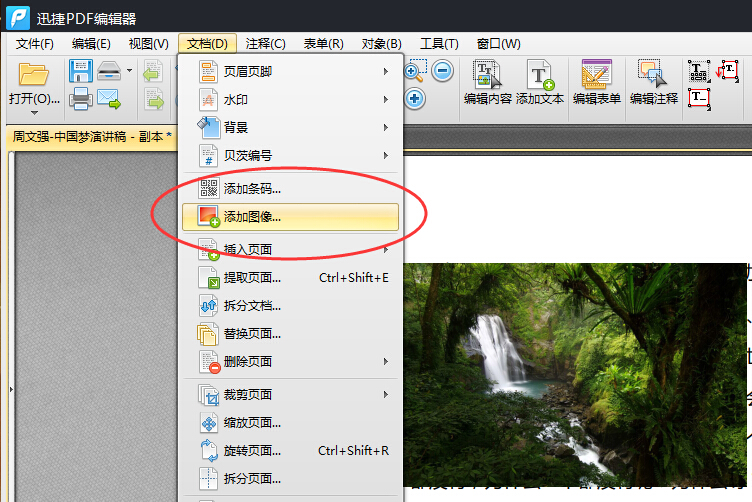This screenshot has height=502, width=752.
Task: Open the 视图(V) menu
Action: [149, 44]
